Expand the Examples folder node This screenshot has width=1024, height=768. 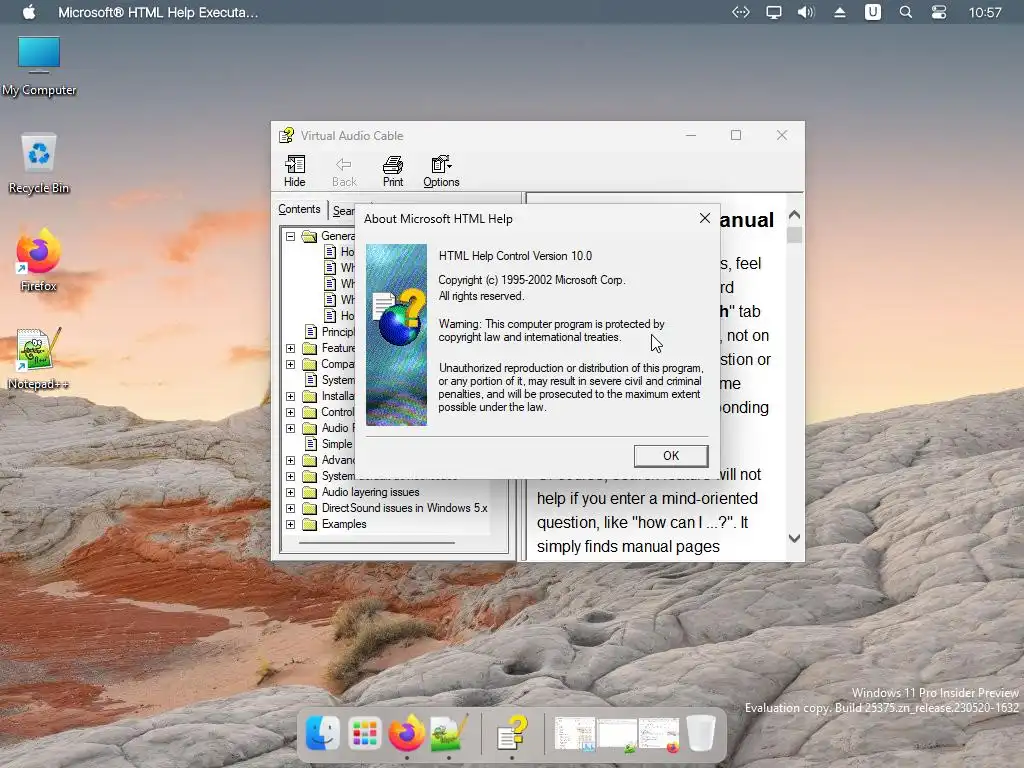click(x=291, y=524)
